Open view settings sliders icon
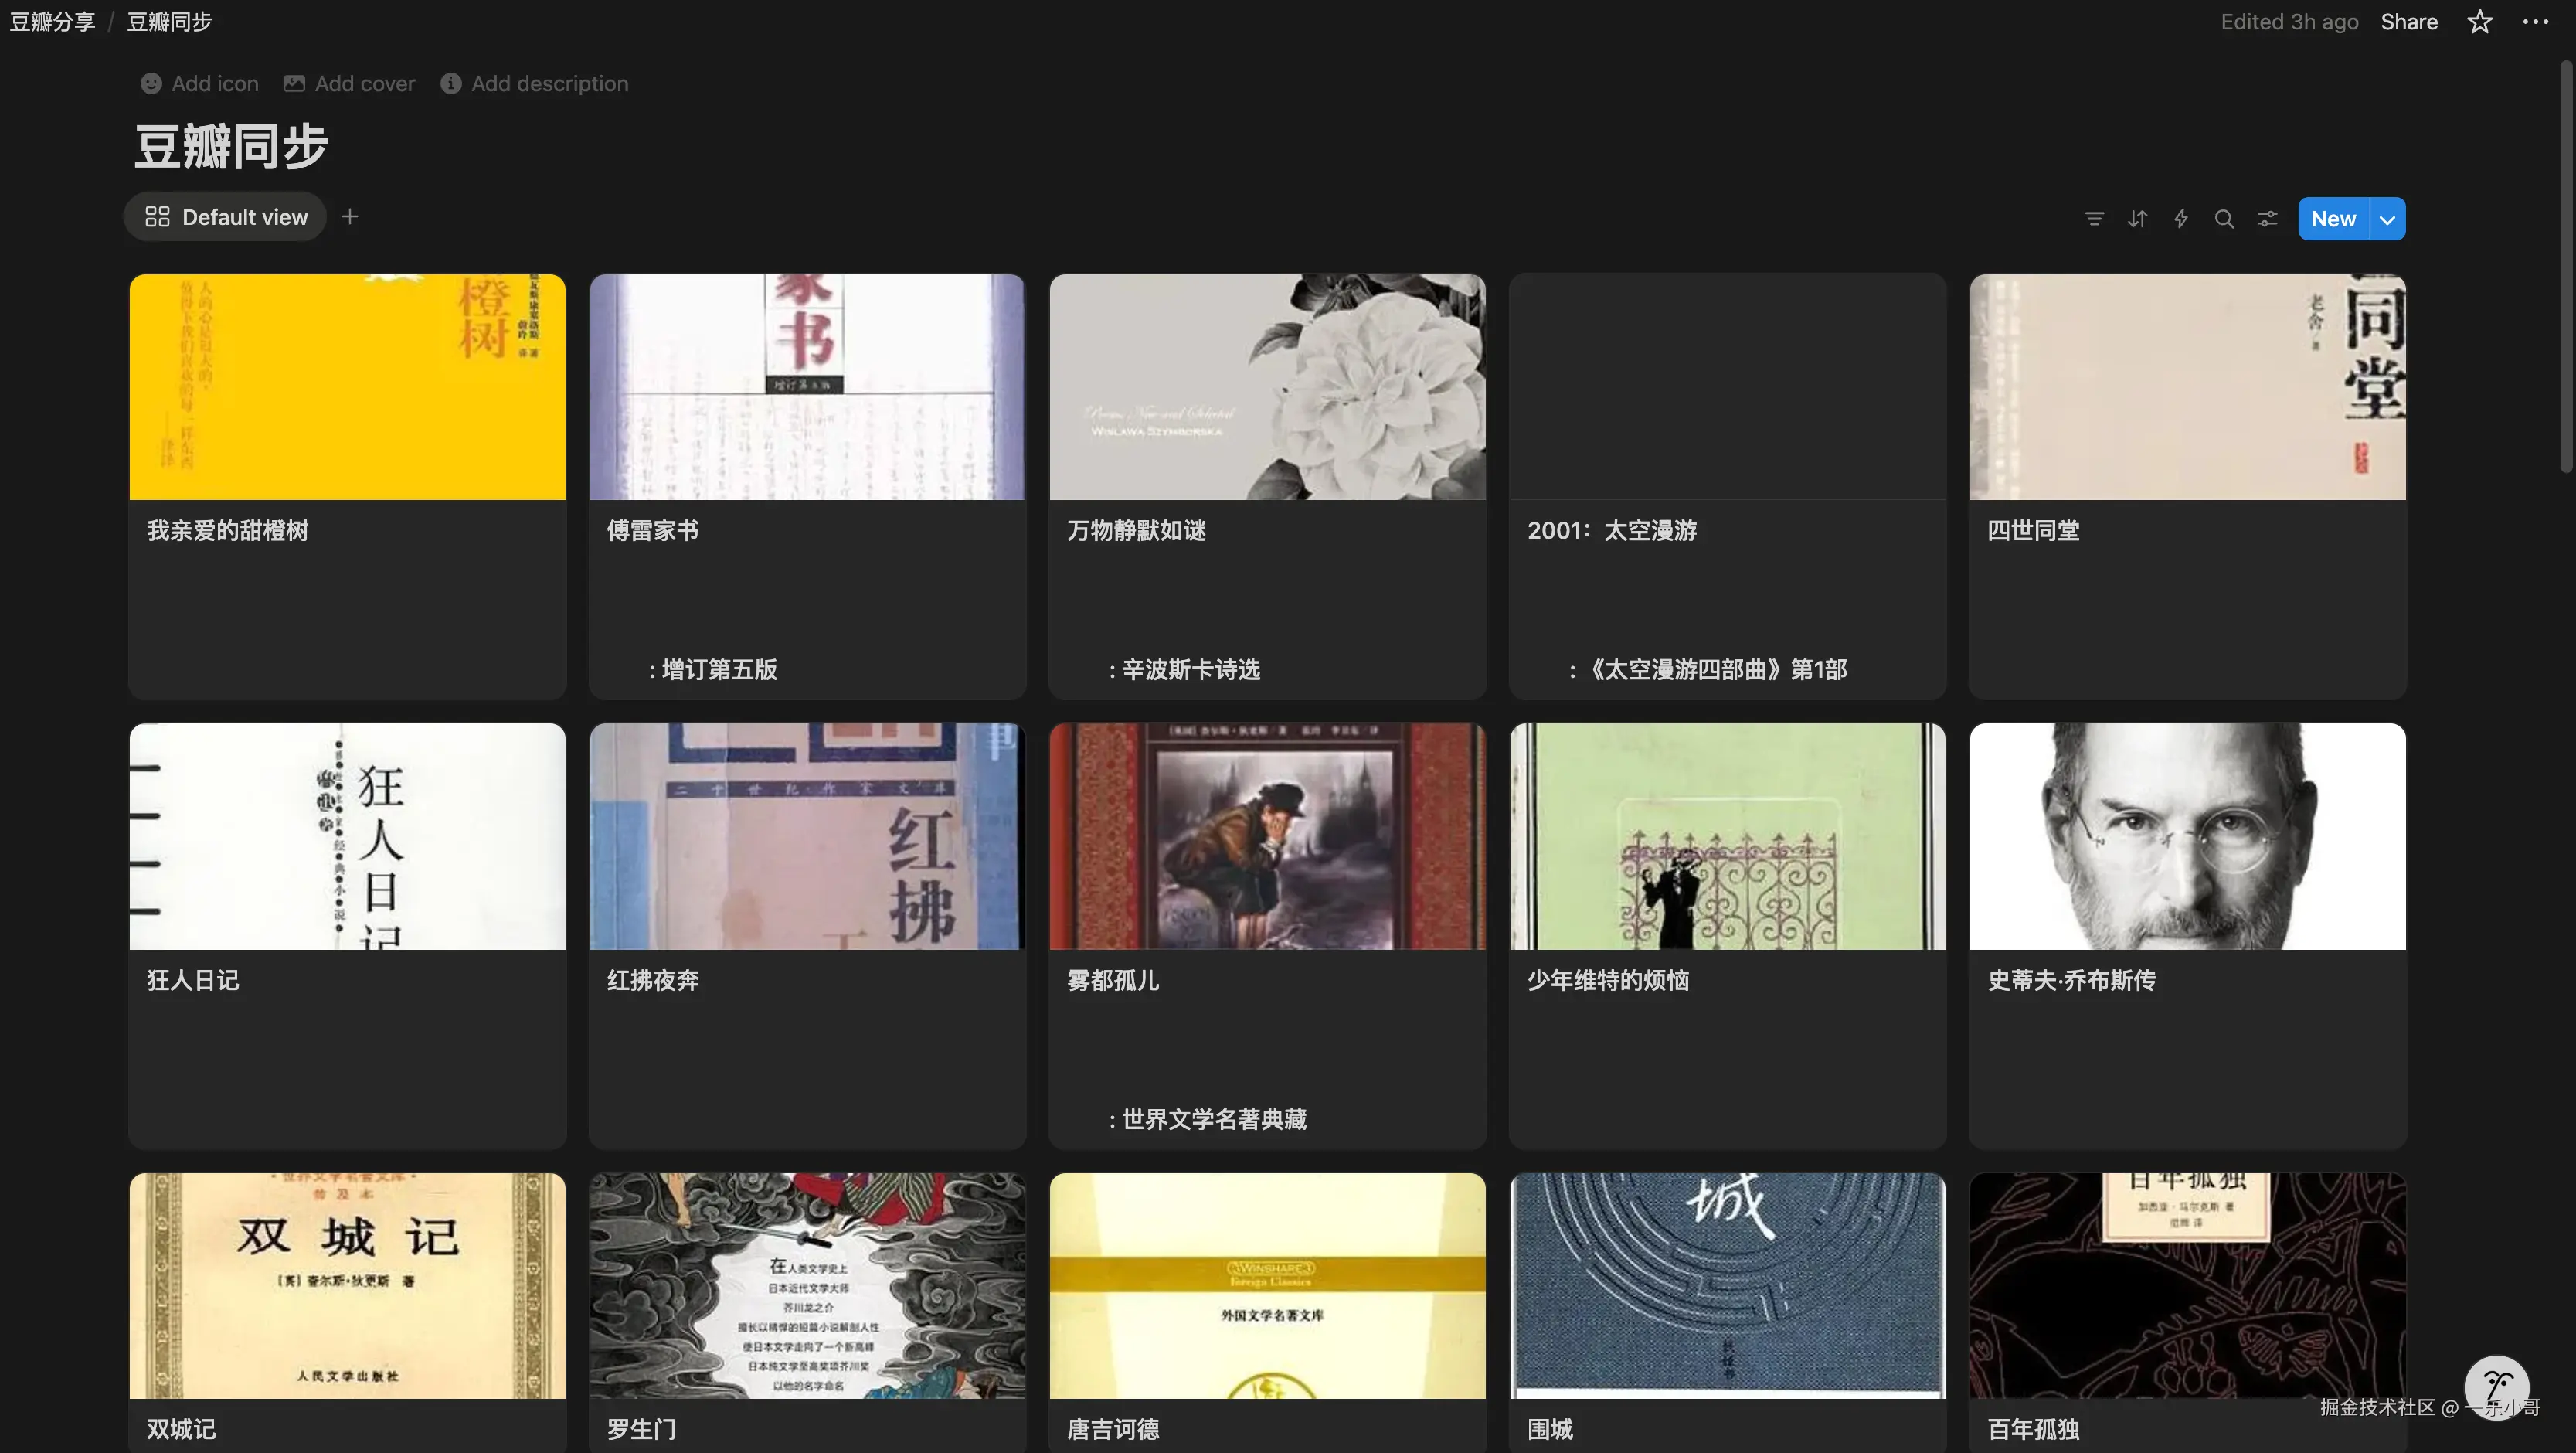Viewport: 2576px width, 1453px height. [x=2267, y=219]
